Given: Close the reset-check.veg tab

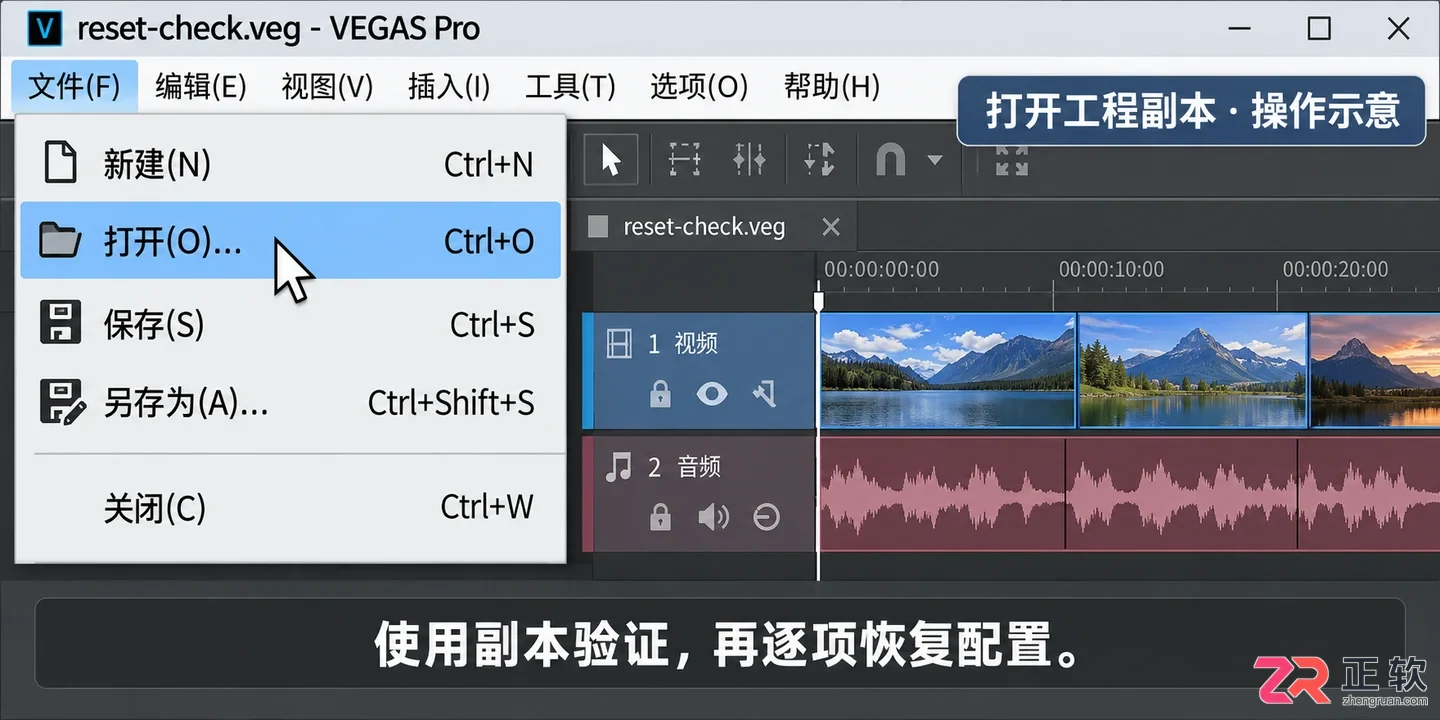Looking at the screenshot, I should click(x=830, y=227).
